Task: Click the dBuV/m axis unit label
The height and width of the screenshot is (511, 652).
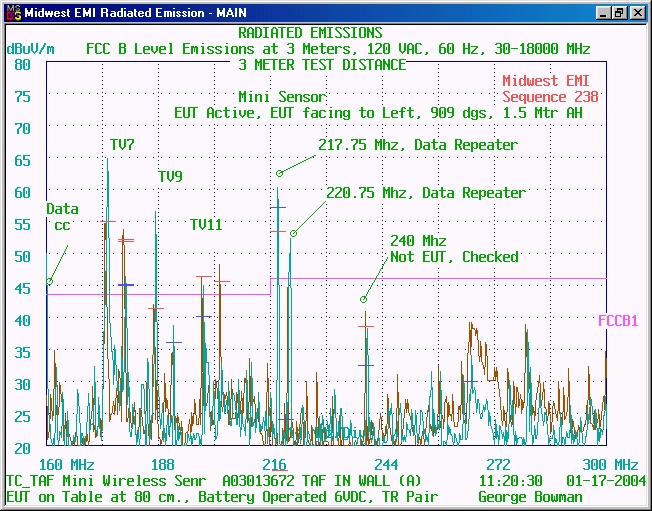Action: click(x=30, y=48)
